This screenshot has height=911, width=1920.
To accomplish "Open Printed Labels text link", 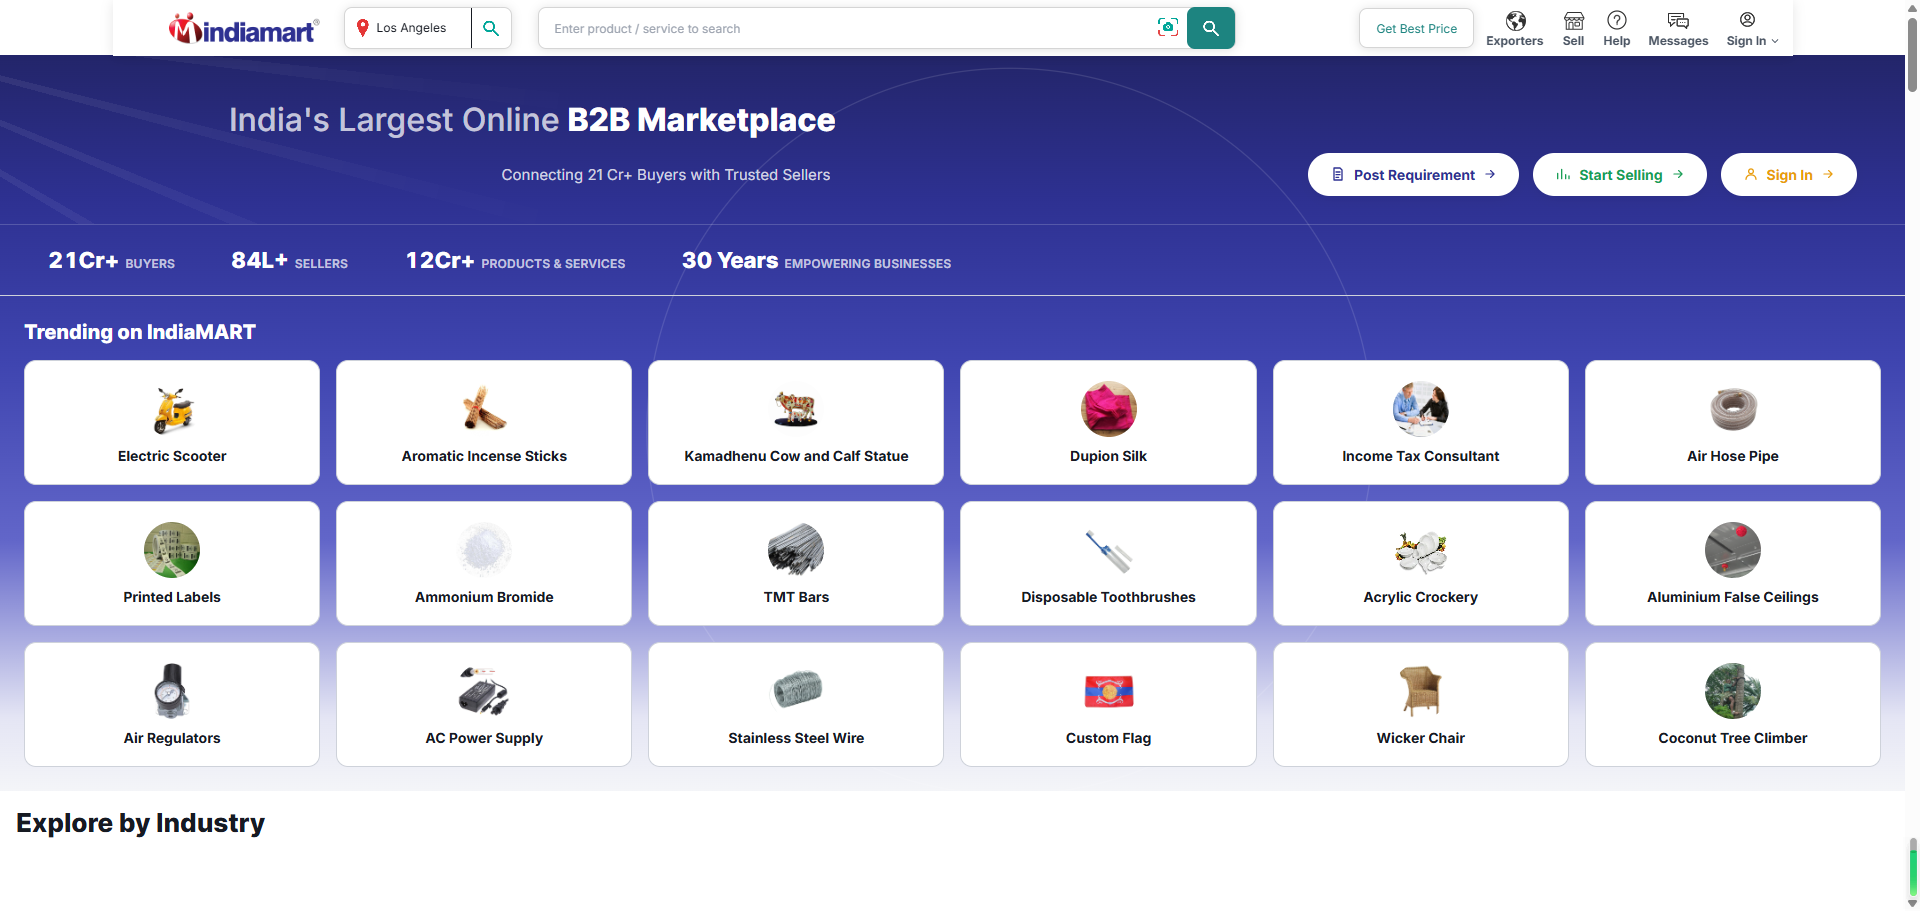I will (172, 597).
